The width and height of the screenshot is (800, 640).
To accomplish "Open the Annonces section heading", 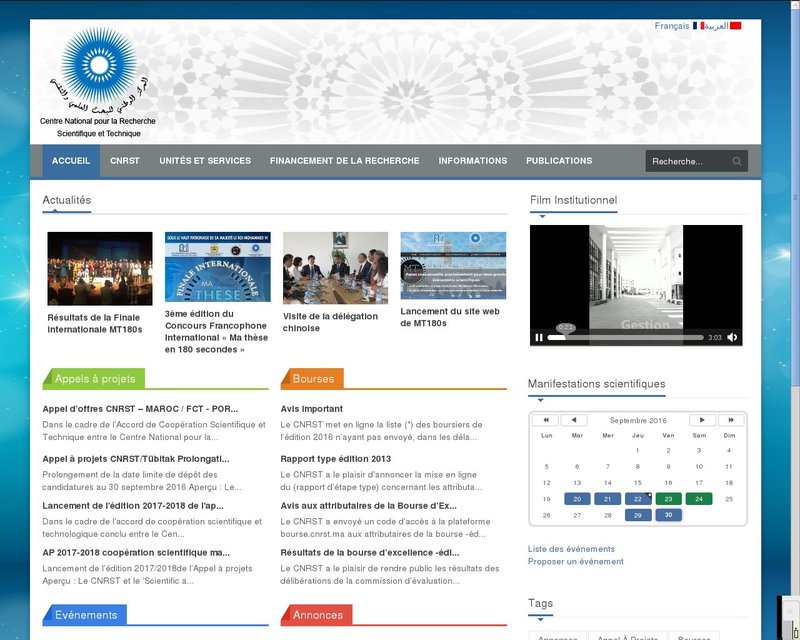I will [x=317, y=615].
